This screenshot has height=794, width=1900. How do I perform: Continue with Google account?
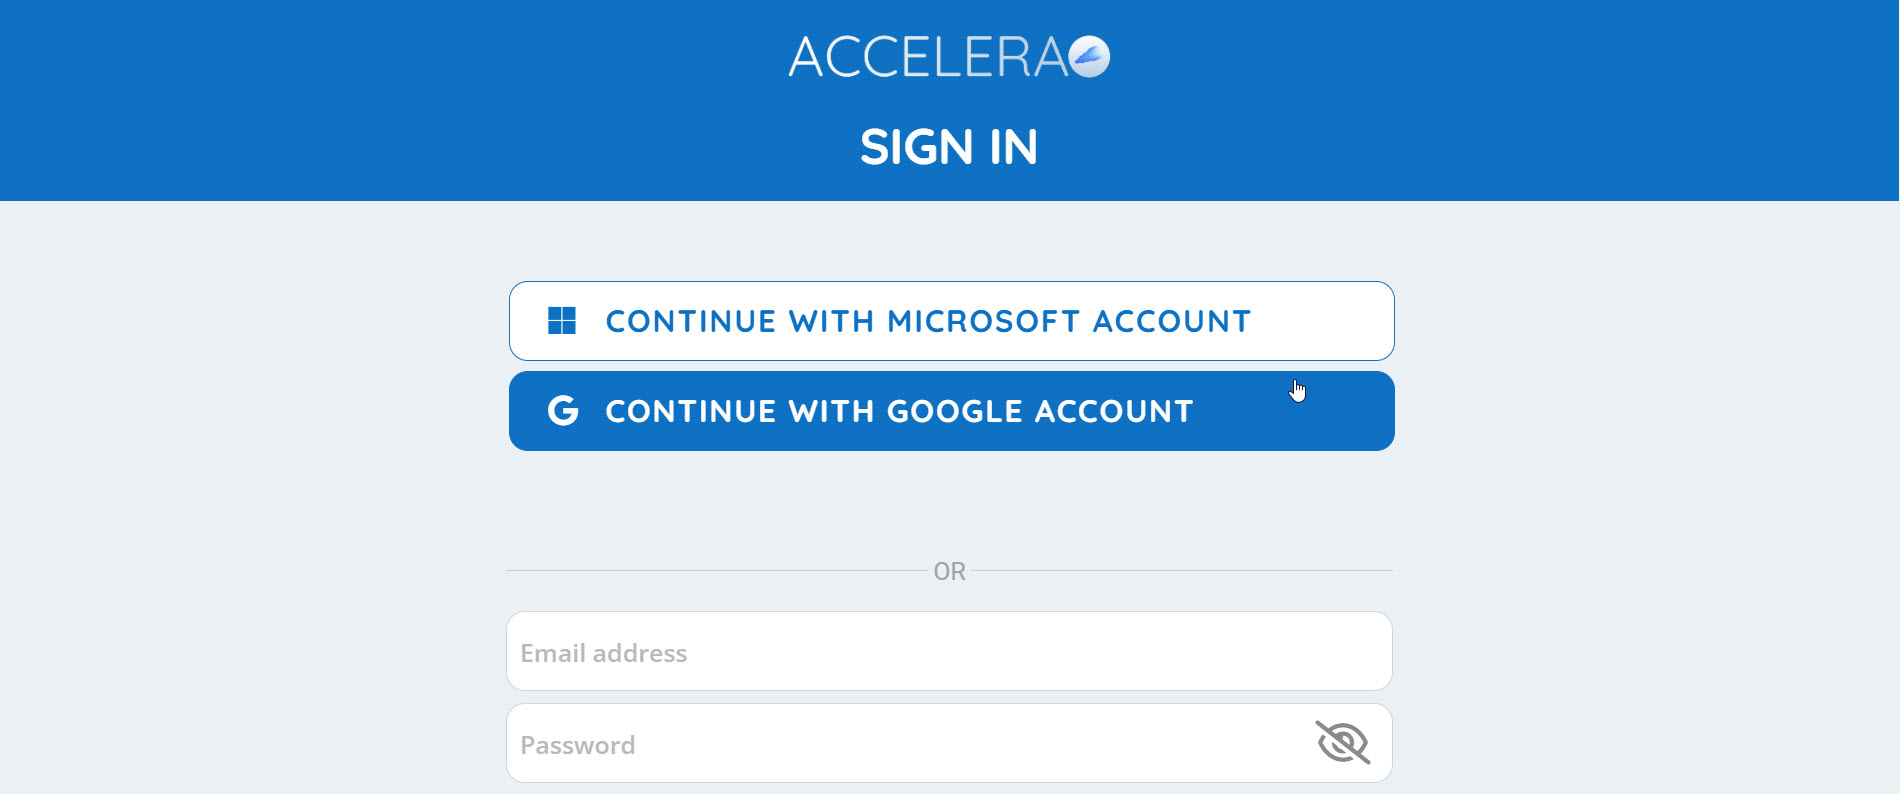click(x=950, y=411)
